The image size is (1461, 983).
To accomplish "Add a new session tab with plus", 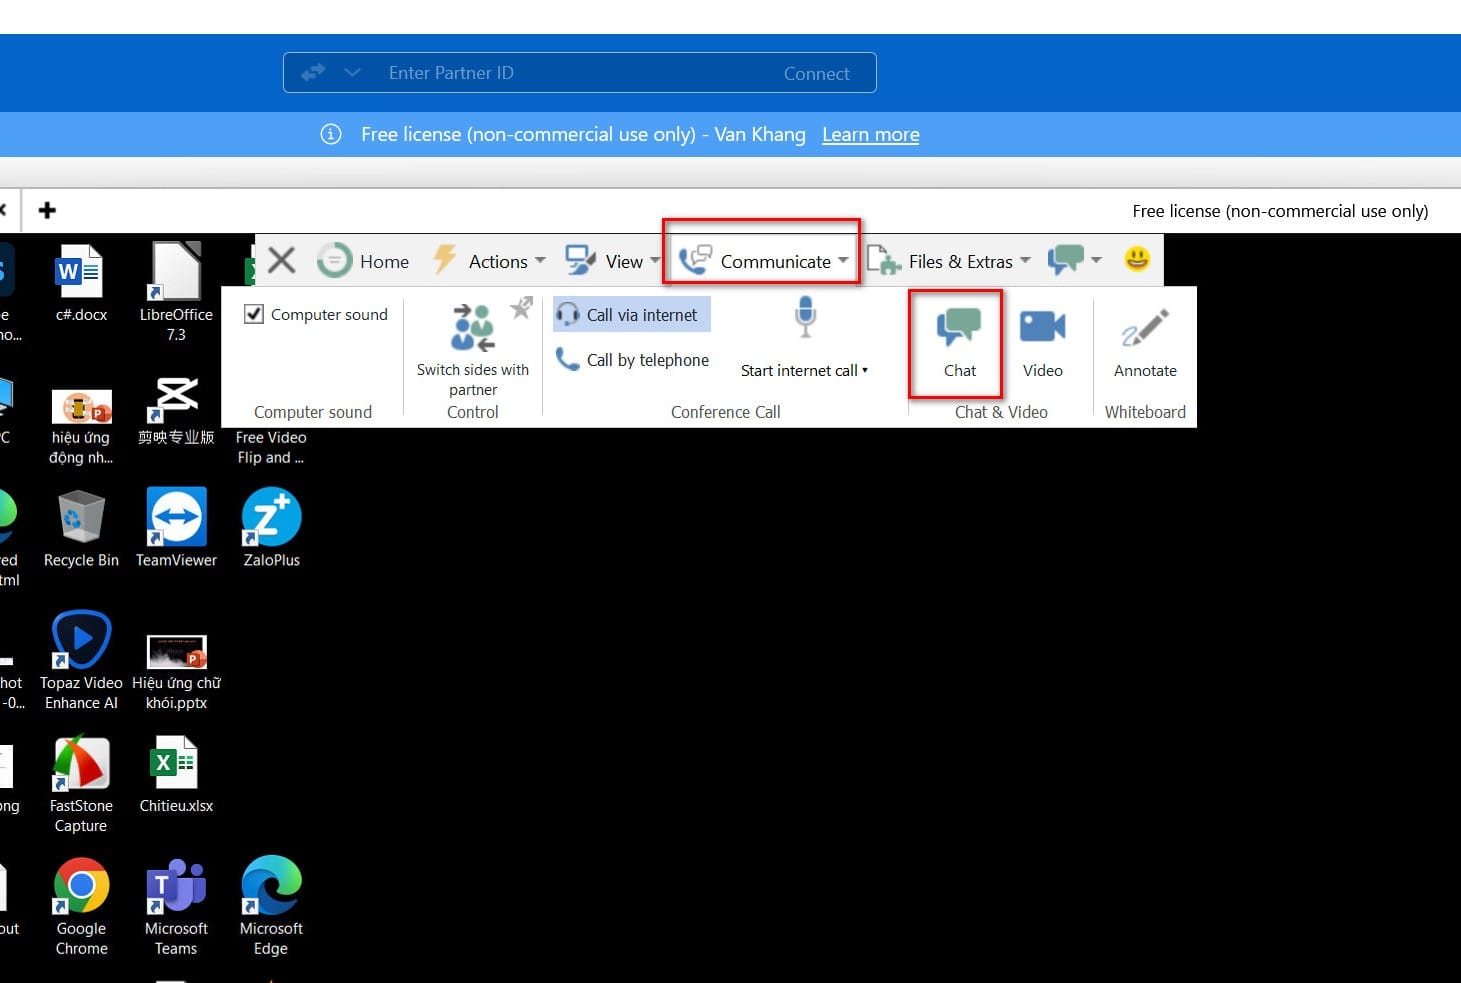I will (x=47, y=210).
